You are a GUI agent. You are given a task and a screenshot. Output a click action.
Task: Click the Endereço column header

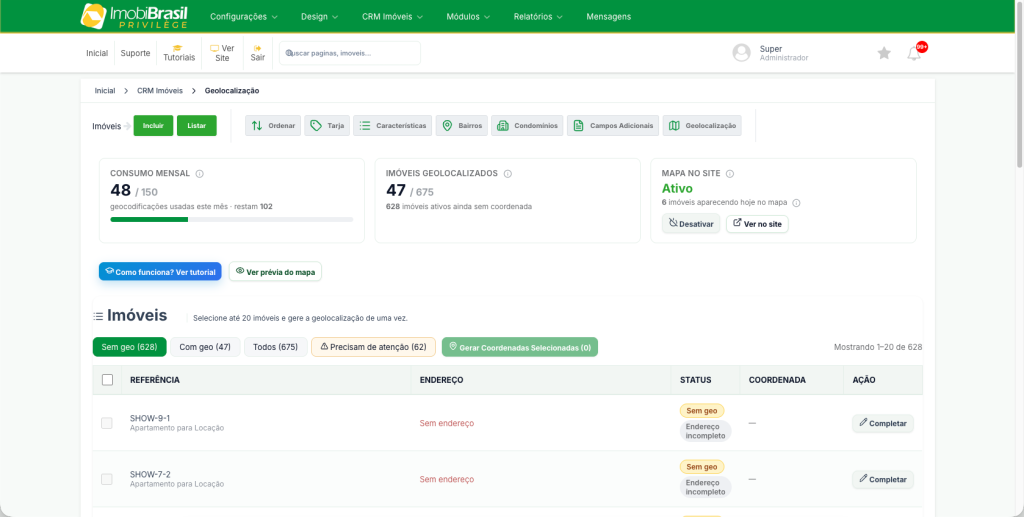(441, 380)
